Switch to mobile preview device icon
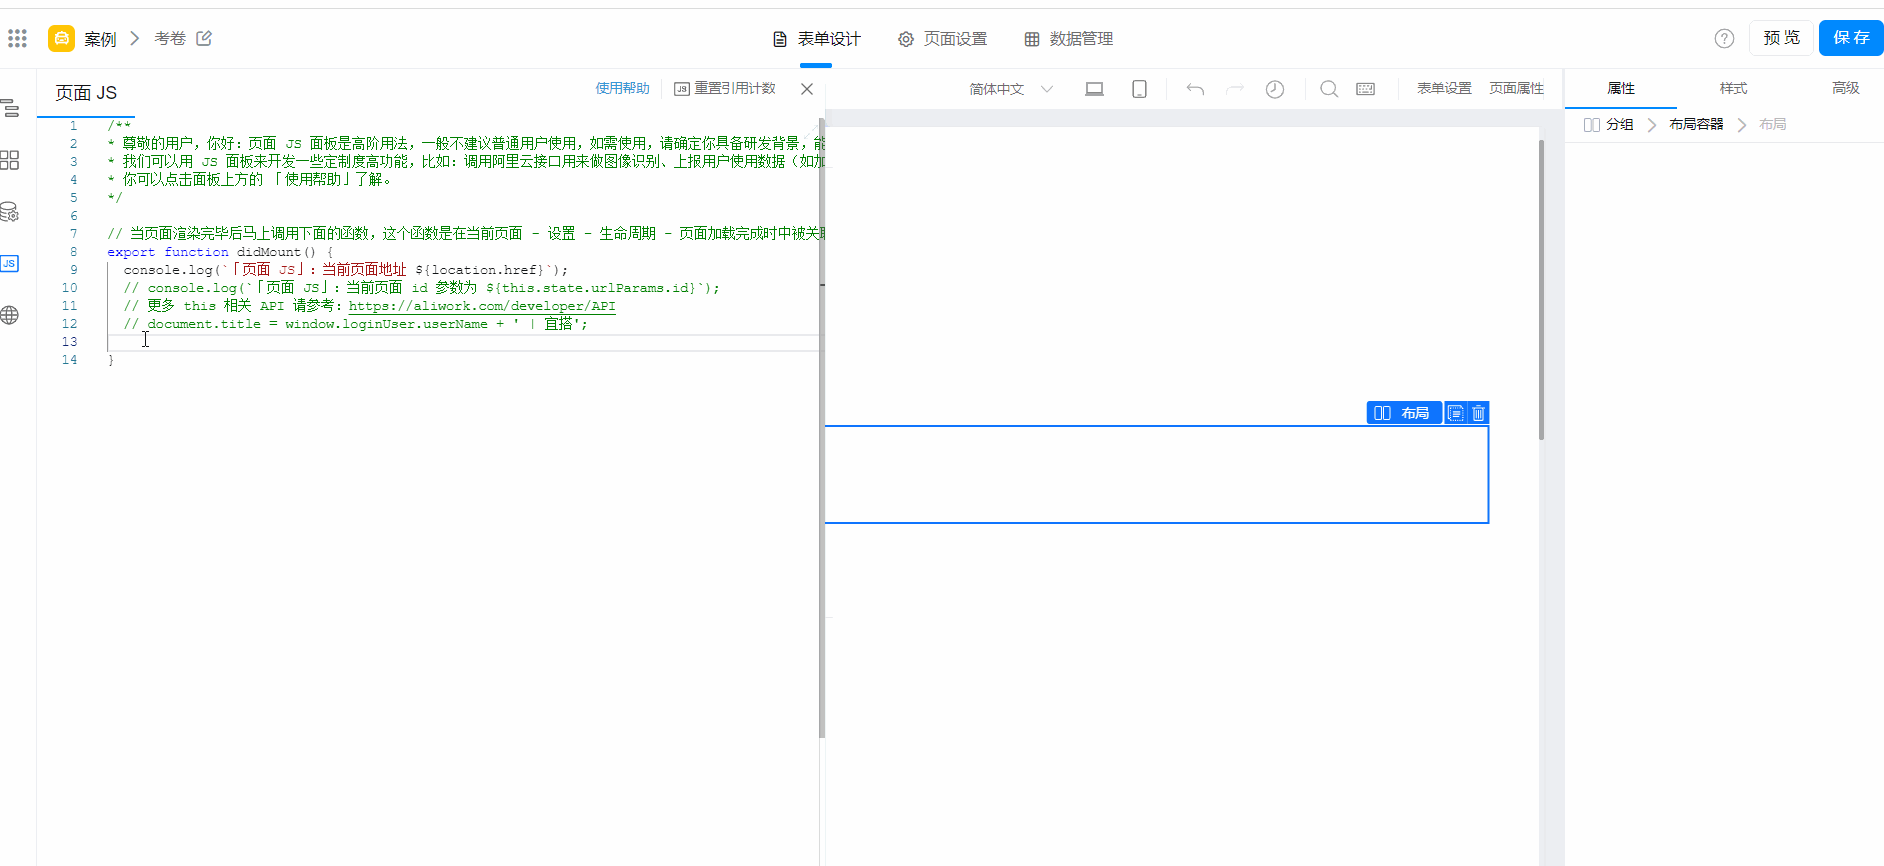 pos(1139,89)
